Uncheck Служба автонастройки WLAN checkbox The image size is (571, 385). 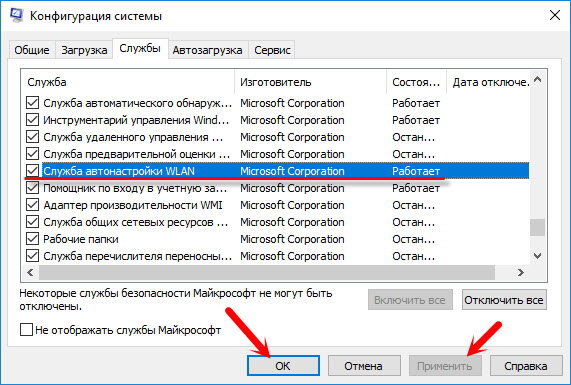coord(32,171)
